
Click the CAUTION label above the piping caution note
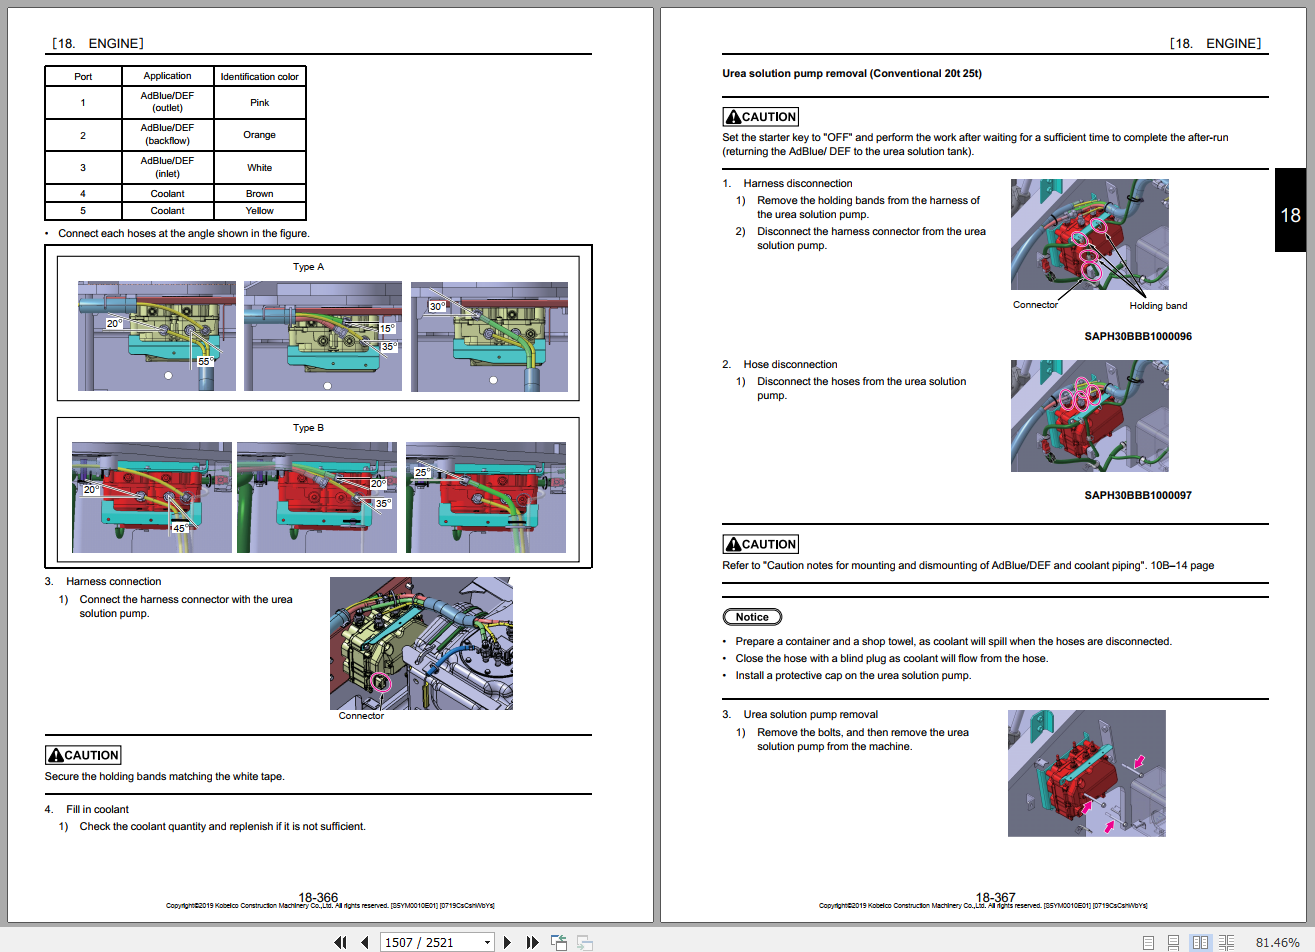[x=761, y=544]
